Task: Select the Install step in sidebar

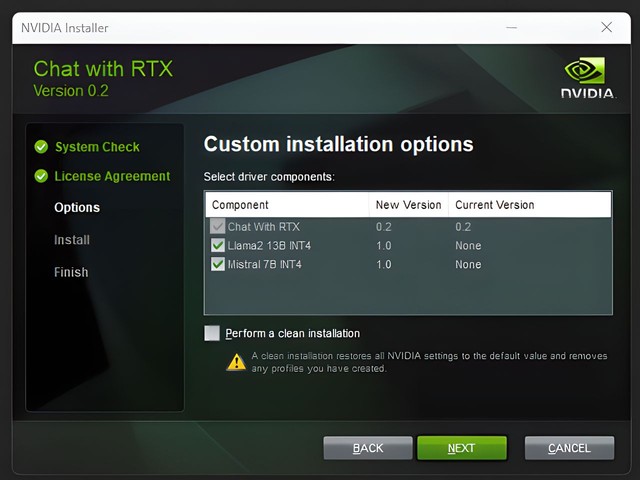Action: point(72,240)
